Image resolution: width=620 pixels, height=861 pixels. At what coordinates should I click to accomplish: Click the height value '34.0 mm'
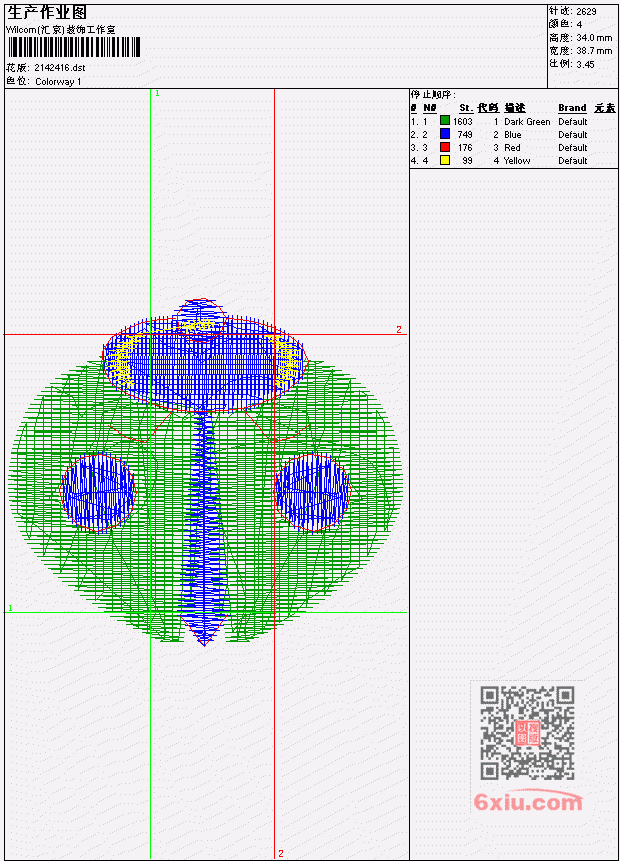tap(594, 37)
